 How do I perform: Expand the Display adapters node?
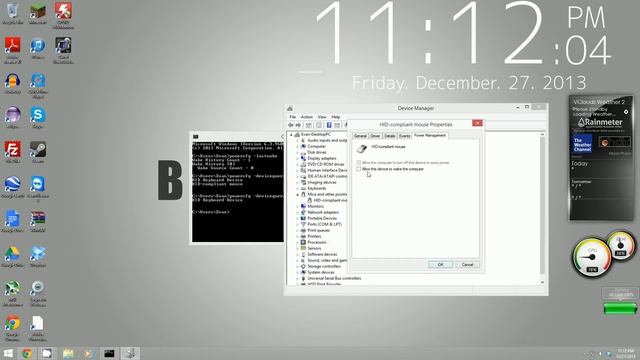click(298, 158)
